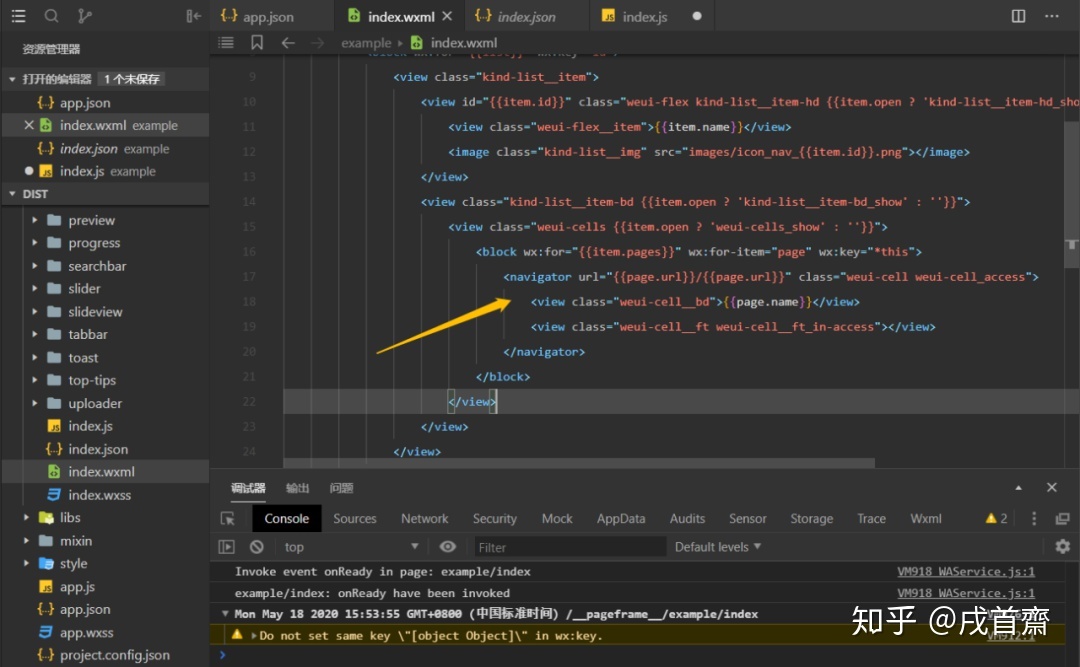Collapse the DIST section
Screen dimensions: 1080x667
(x=12, y=194)
